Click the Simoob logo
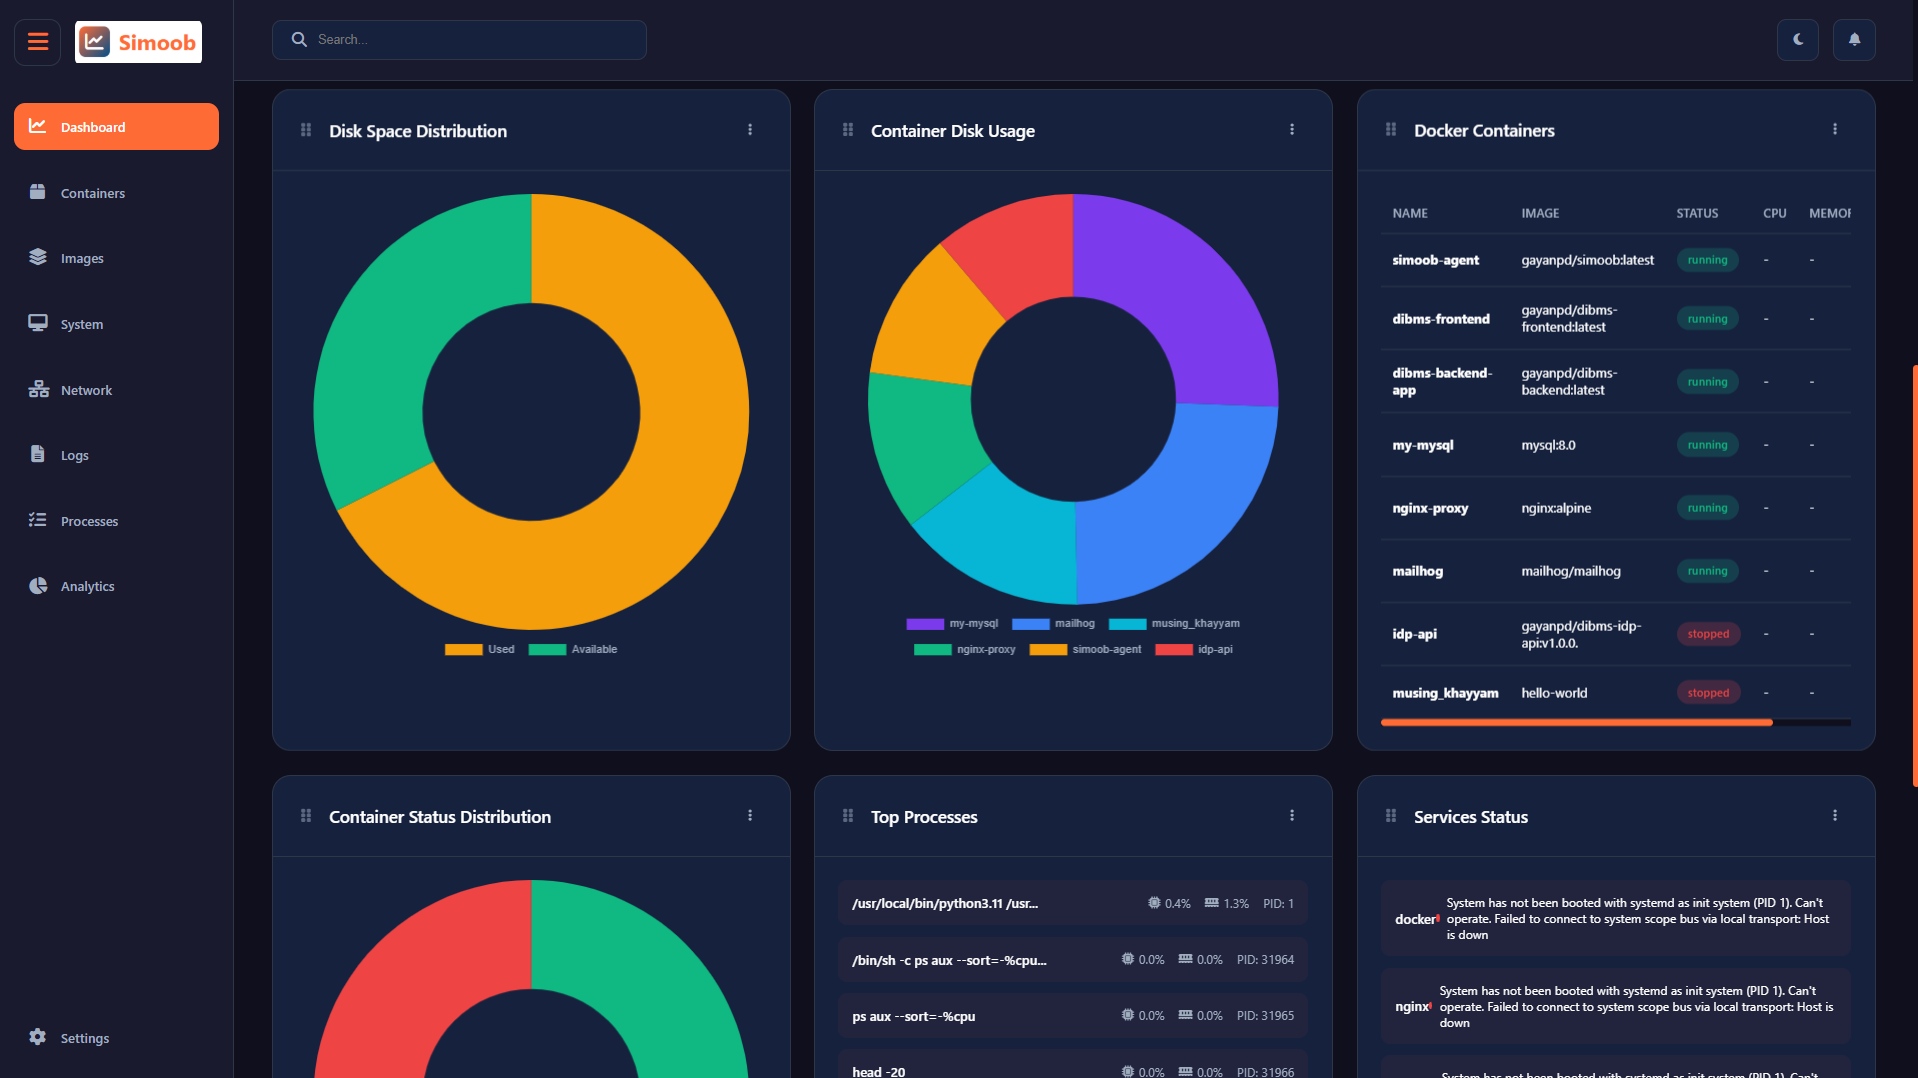The width and height of the screenshot is (1918, 1078). (138, 42)
